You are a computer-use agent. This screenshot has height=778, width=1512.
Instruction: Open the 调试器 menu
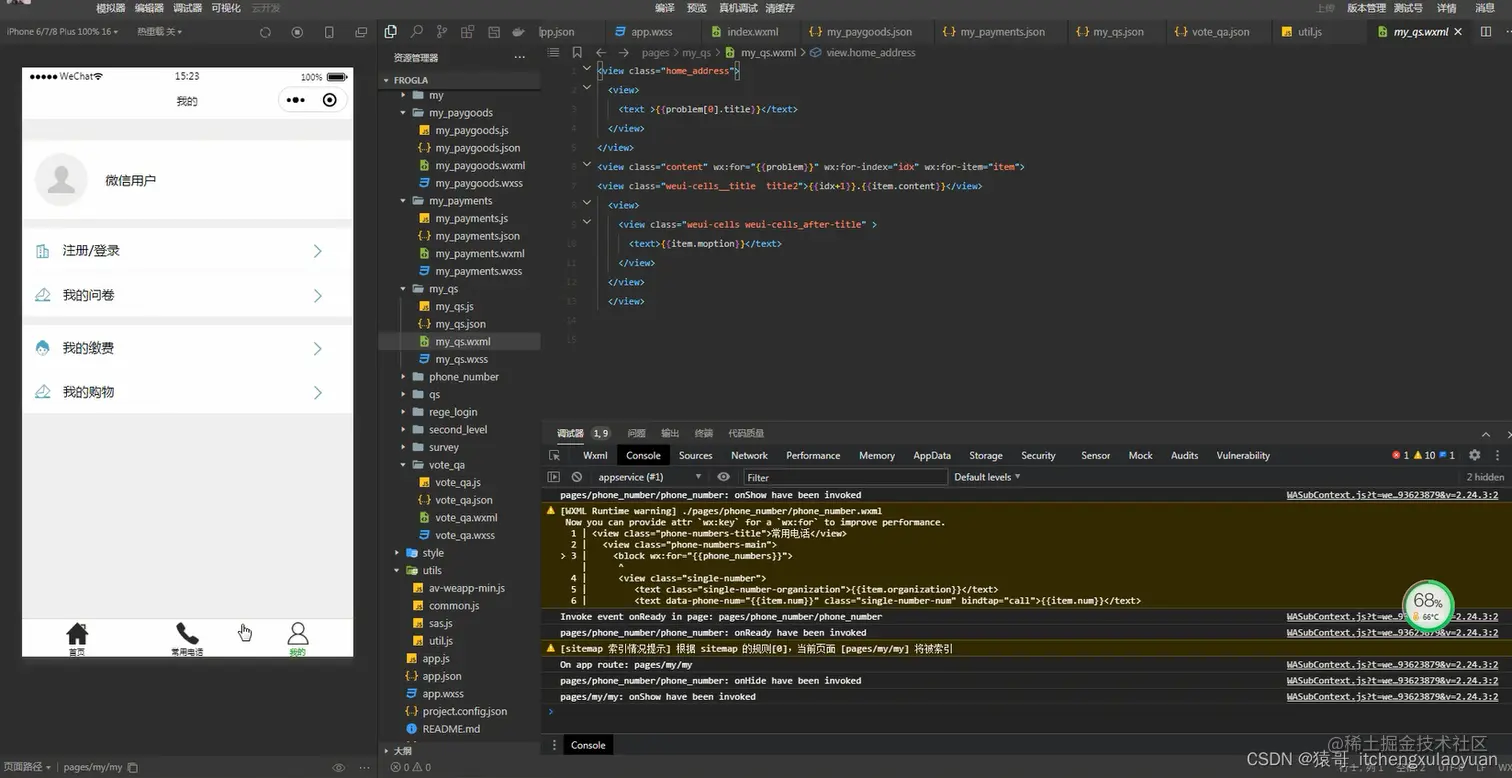click(187, 8)
